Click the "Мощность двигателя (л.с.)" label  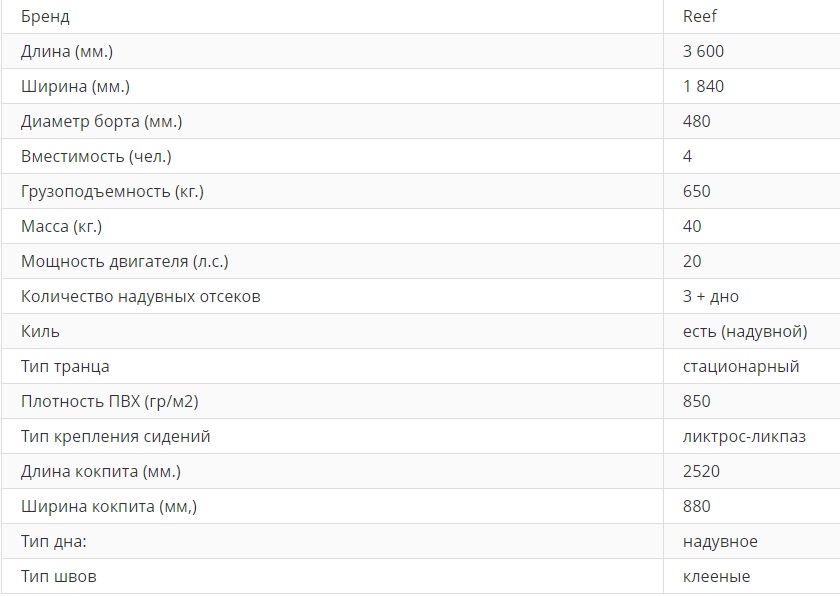124,262
